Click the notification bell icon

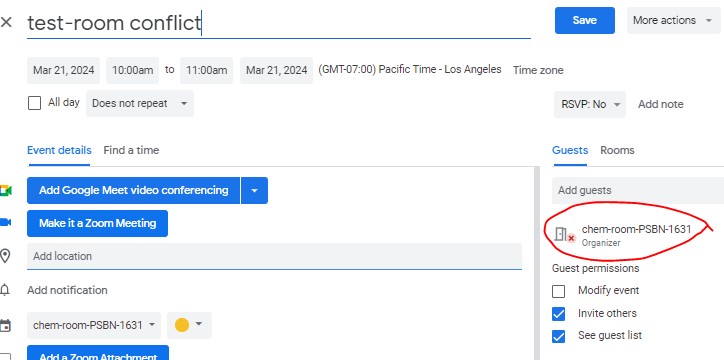tap(5, 290)
